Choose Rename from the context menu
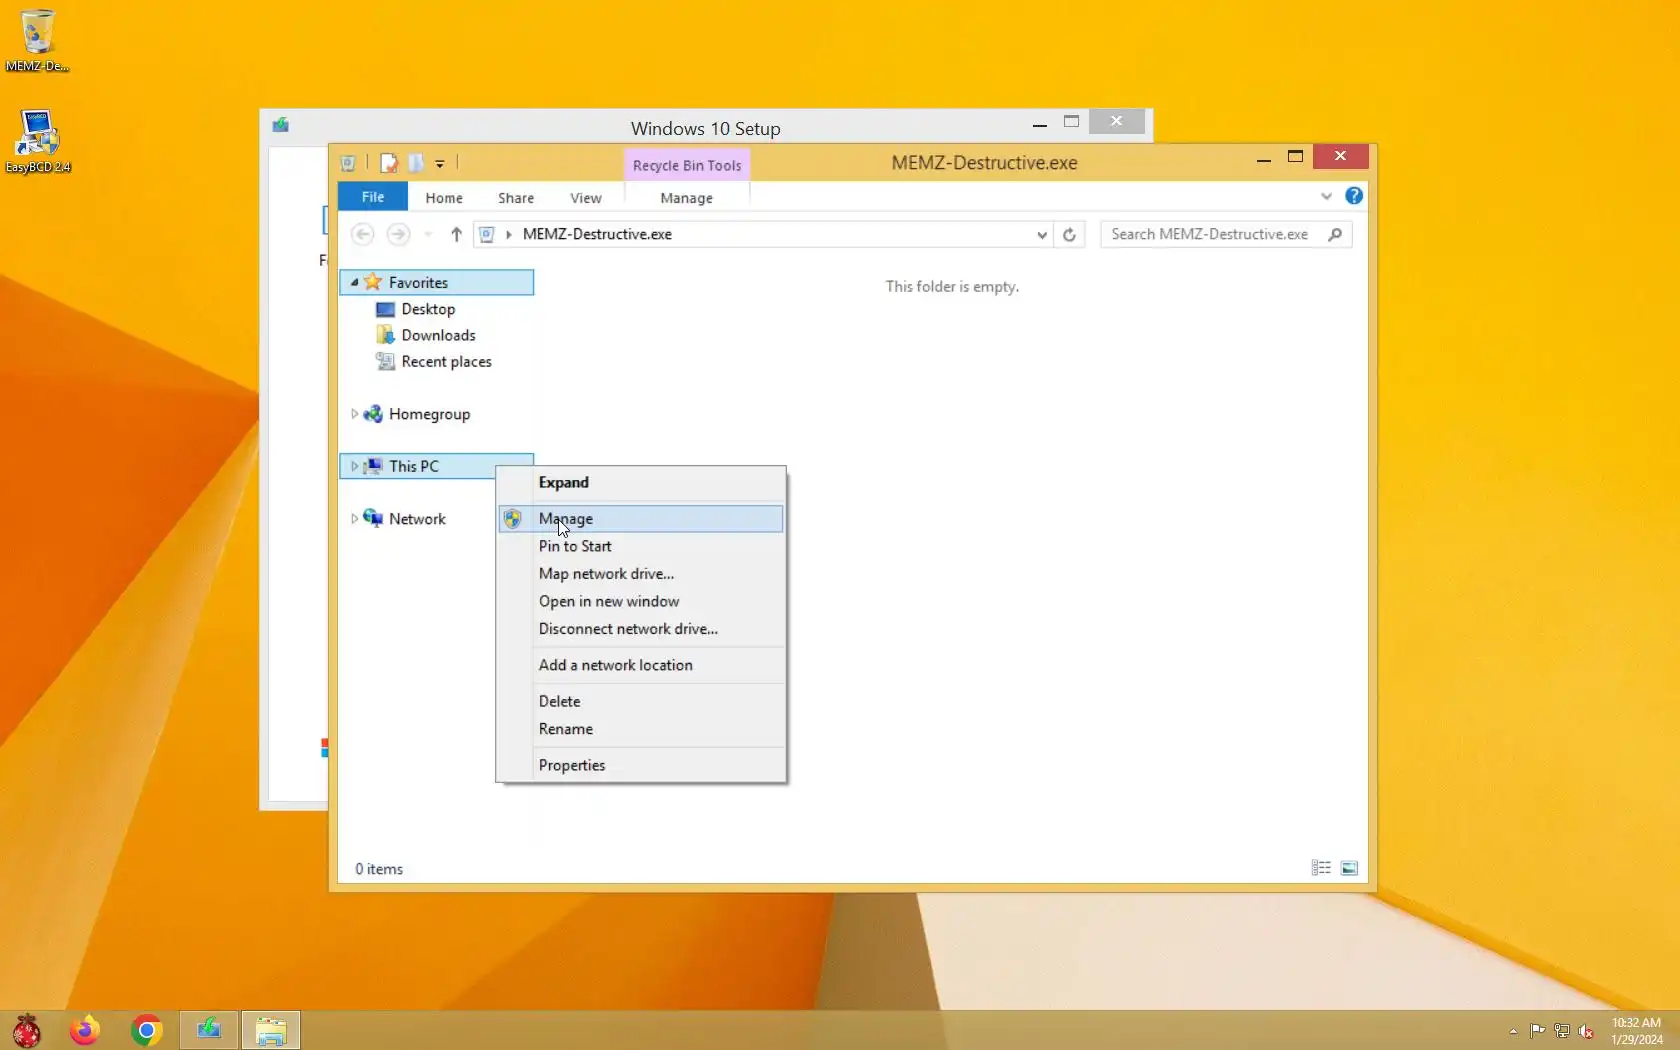 tap(641, 729)
